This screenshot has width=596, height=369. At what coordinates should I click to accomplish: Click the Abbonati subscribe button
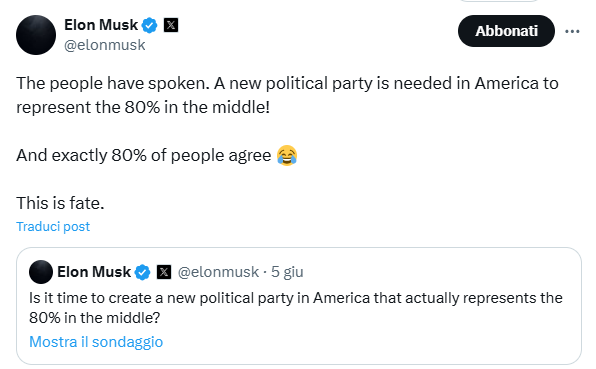(x=506, y=31)
